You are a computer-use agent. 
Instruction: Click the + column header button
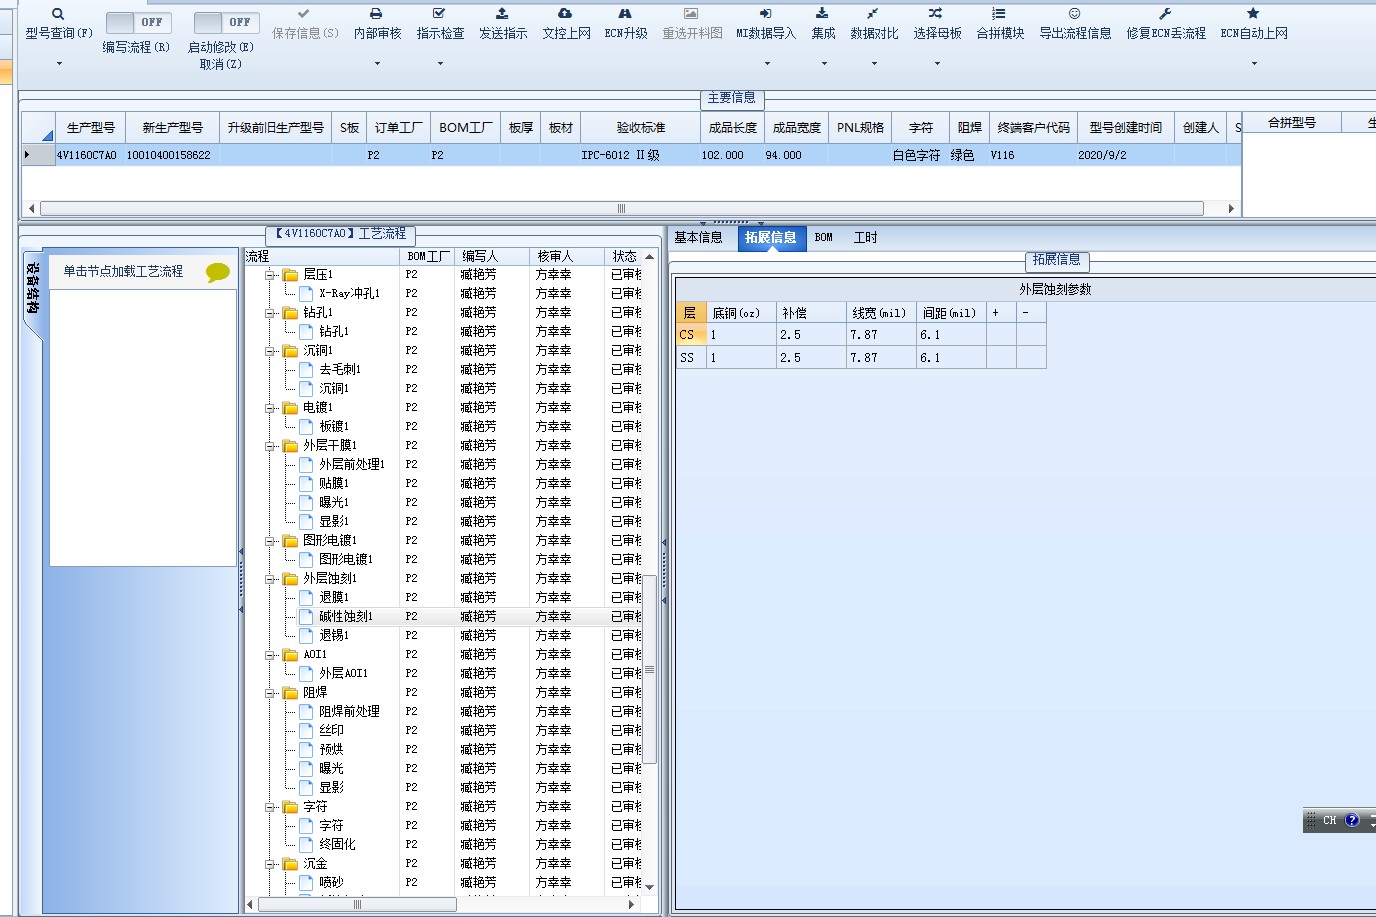click(1001, 313)
